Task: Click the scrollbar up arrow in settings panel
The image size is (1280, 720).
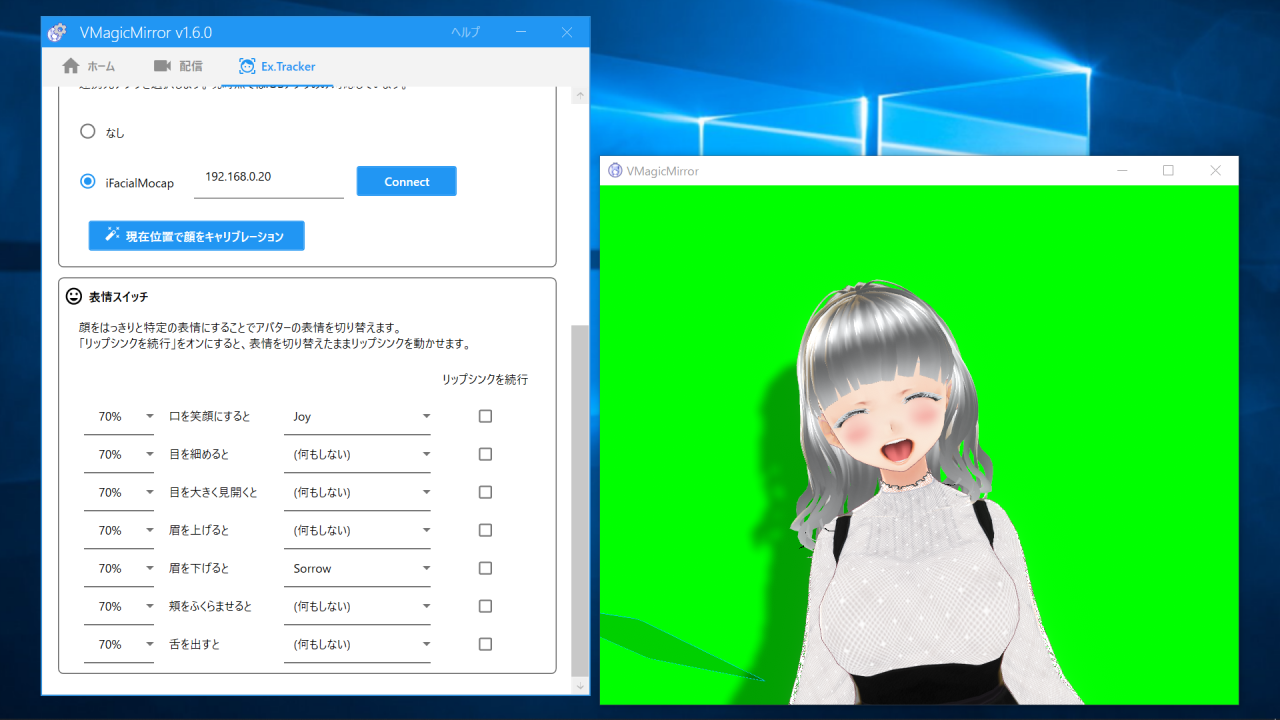Action: [x=579, y=96]
